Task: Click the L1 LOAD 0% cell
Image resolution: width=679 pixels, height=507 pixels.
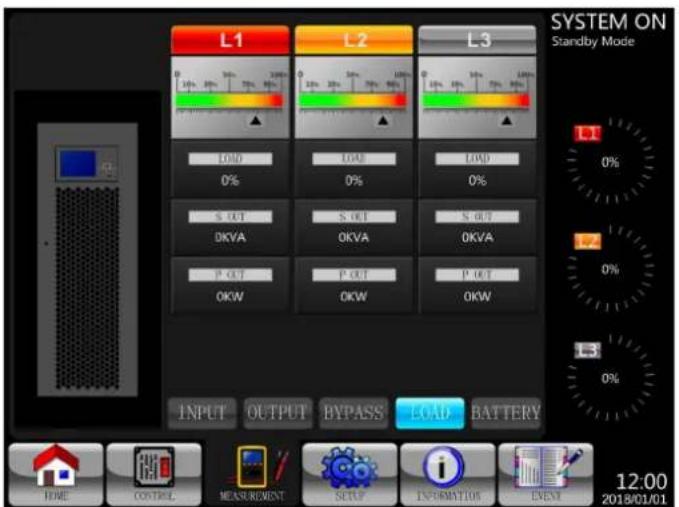Action: tap(230, 169)
